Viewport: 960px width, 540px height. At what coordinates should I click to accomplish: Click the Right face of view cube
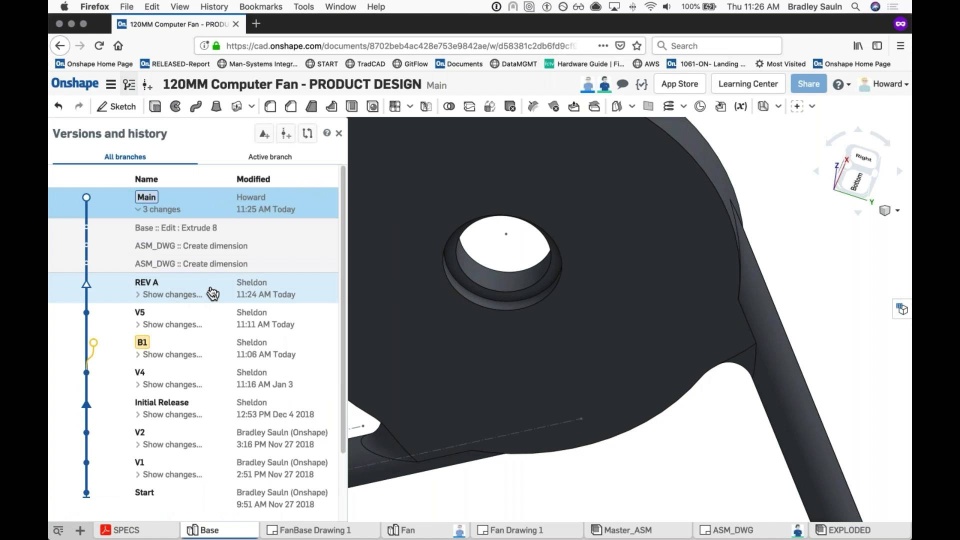(863, 158)
